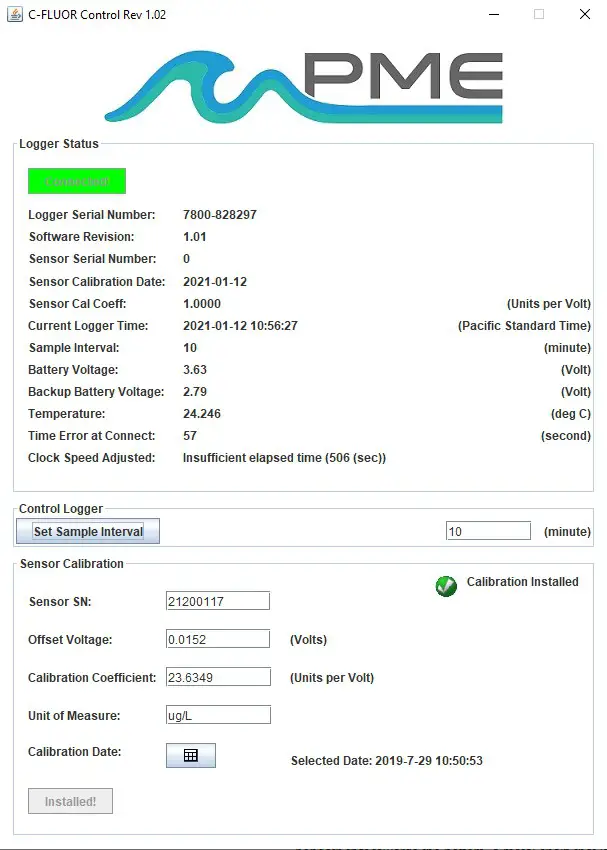
Task: Click the sample interval value 10 in status
Action: 190,348
